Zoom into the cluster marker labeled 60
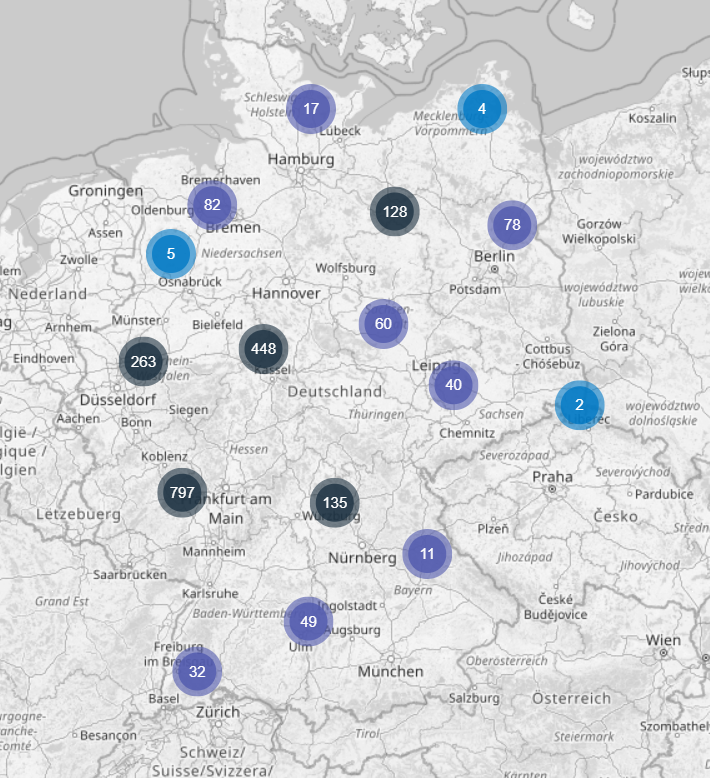The width and height of the screenshot is (710, 778). (383, 324)
